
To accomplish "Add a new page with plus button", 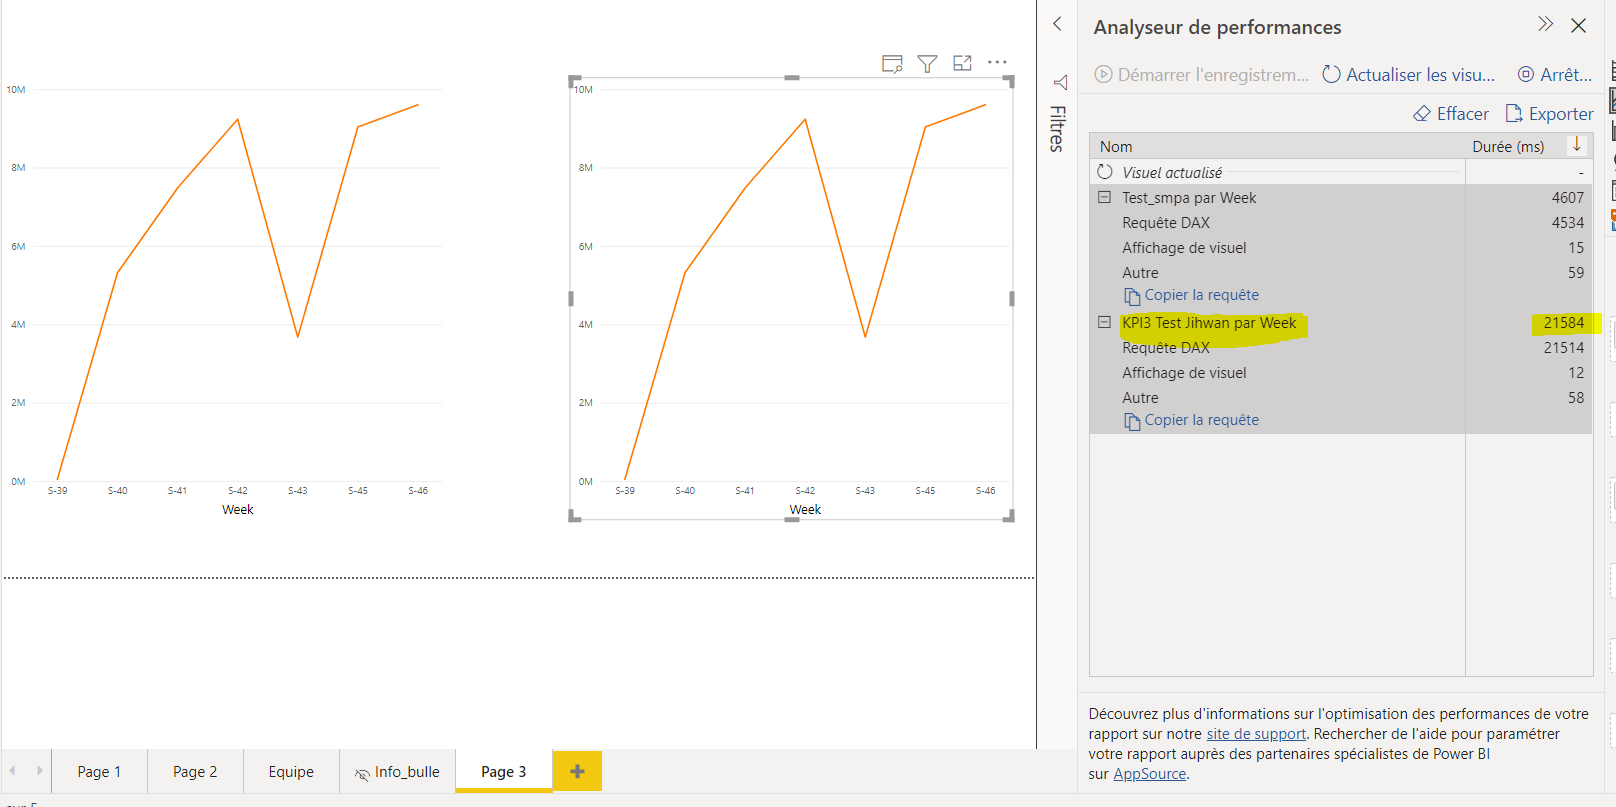I will click(577, 771).
